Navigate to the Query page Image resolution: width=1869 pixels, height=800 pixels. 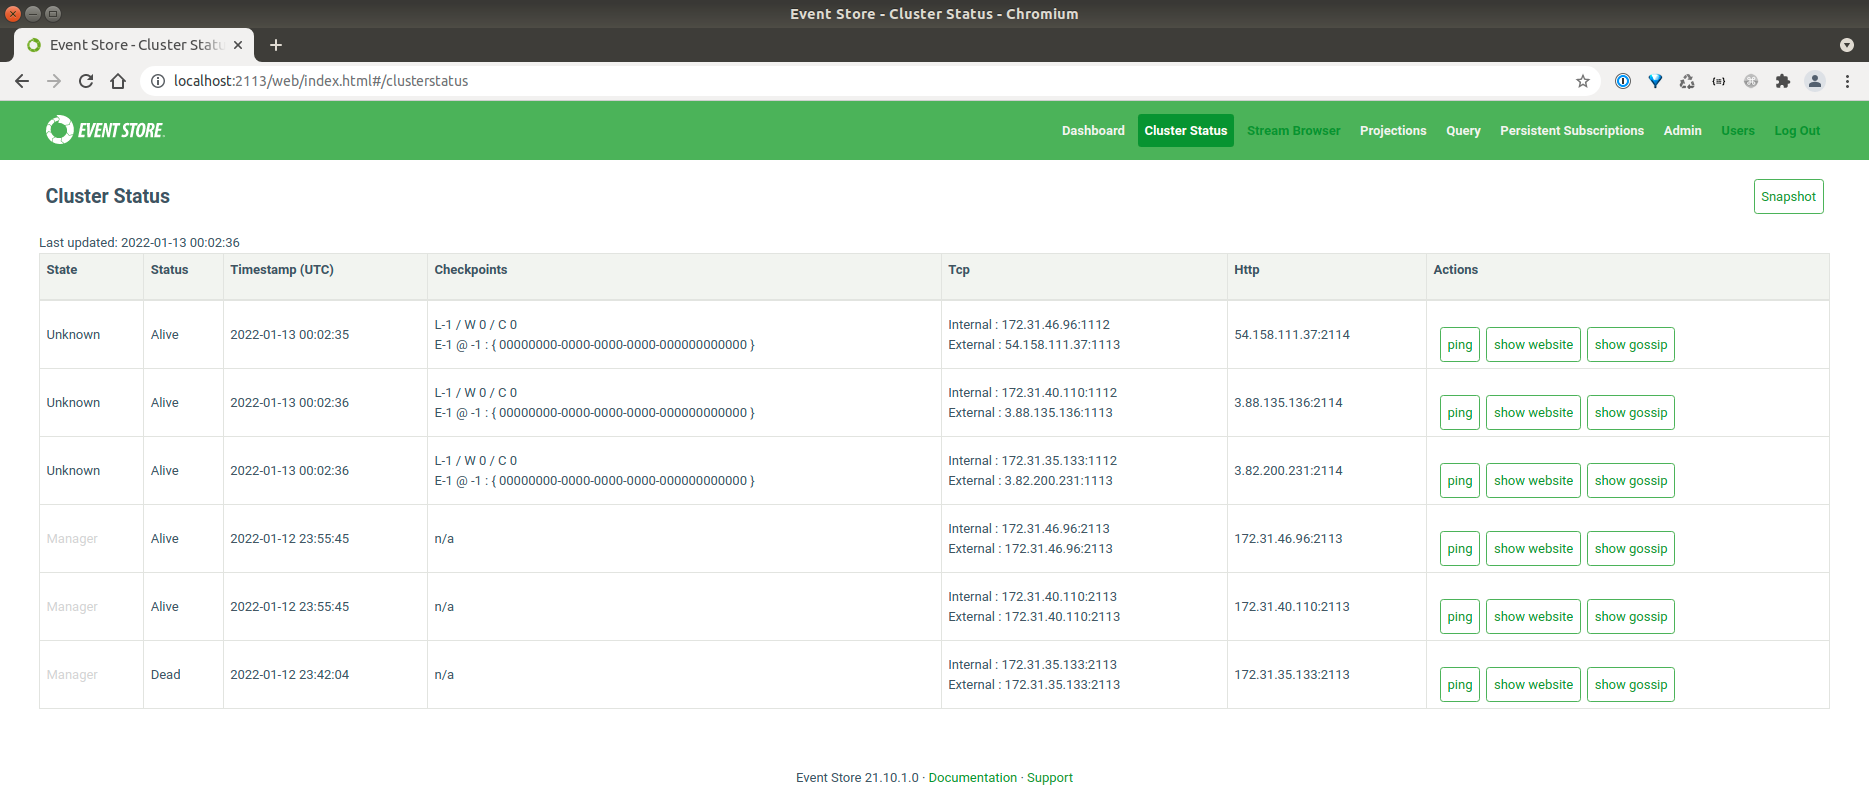point(1463,131)
